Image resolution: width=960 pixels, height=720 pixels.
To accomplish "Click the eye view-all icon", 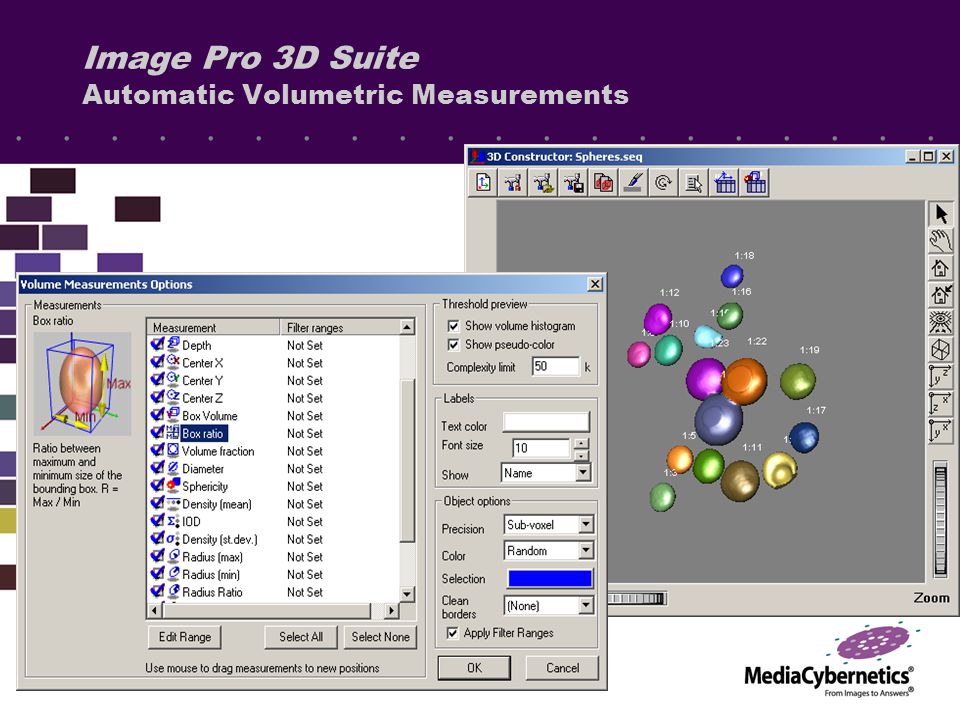I will 941,322.
